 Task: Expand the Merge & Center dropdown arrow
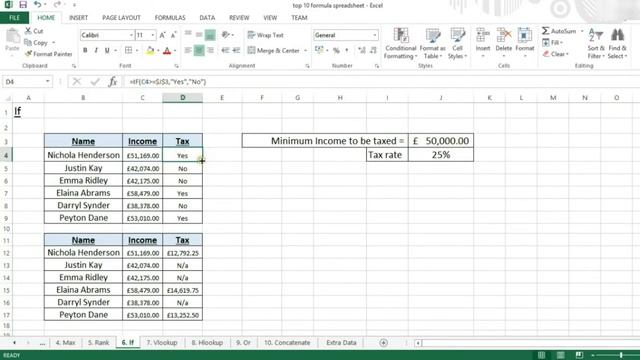click(305, 50)
